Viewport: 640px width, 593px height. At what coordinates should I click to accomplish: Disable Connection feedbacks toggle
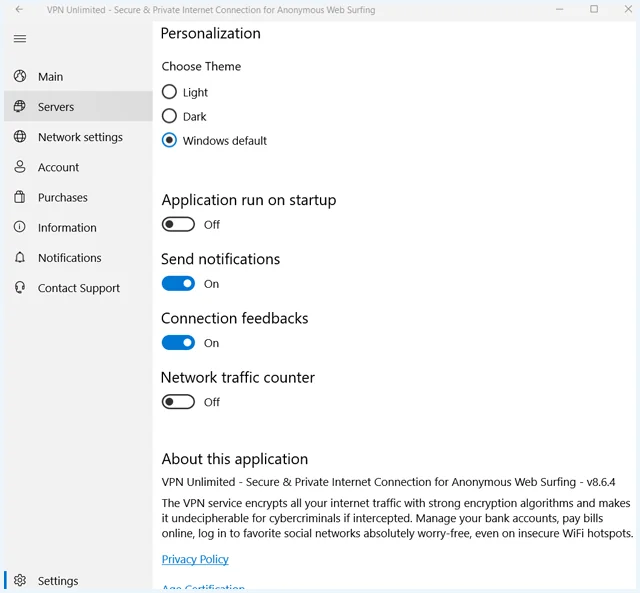pos(178,342)
